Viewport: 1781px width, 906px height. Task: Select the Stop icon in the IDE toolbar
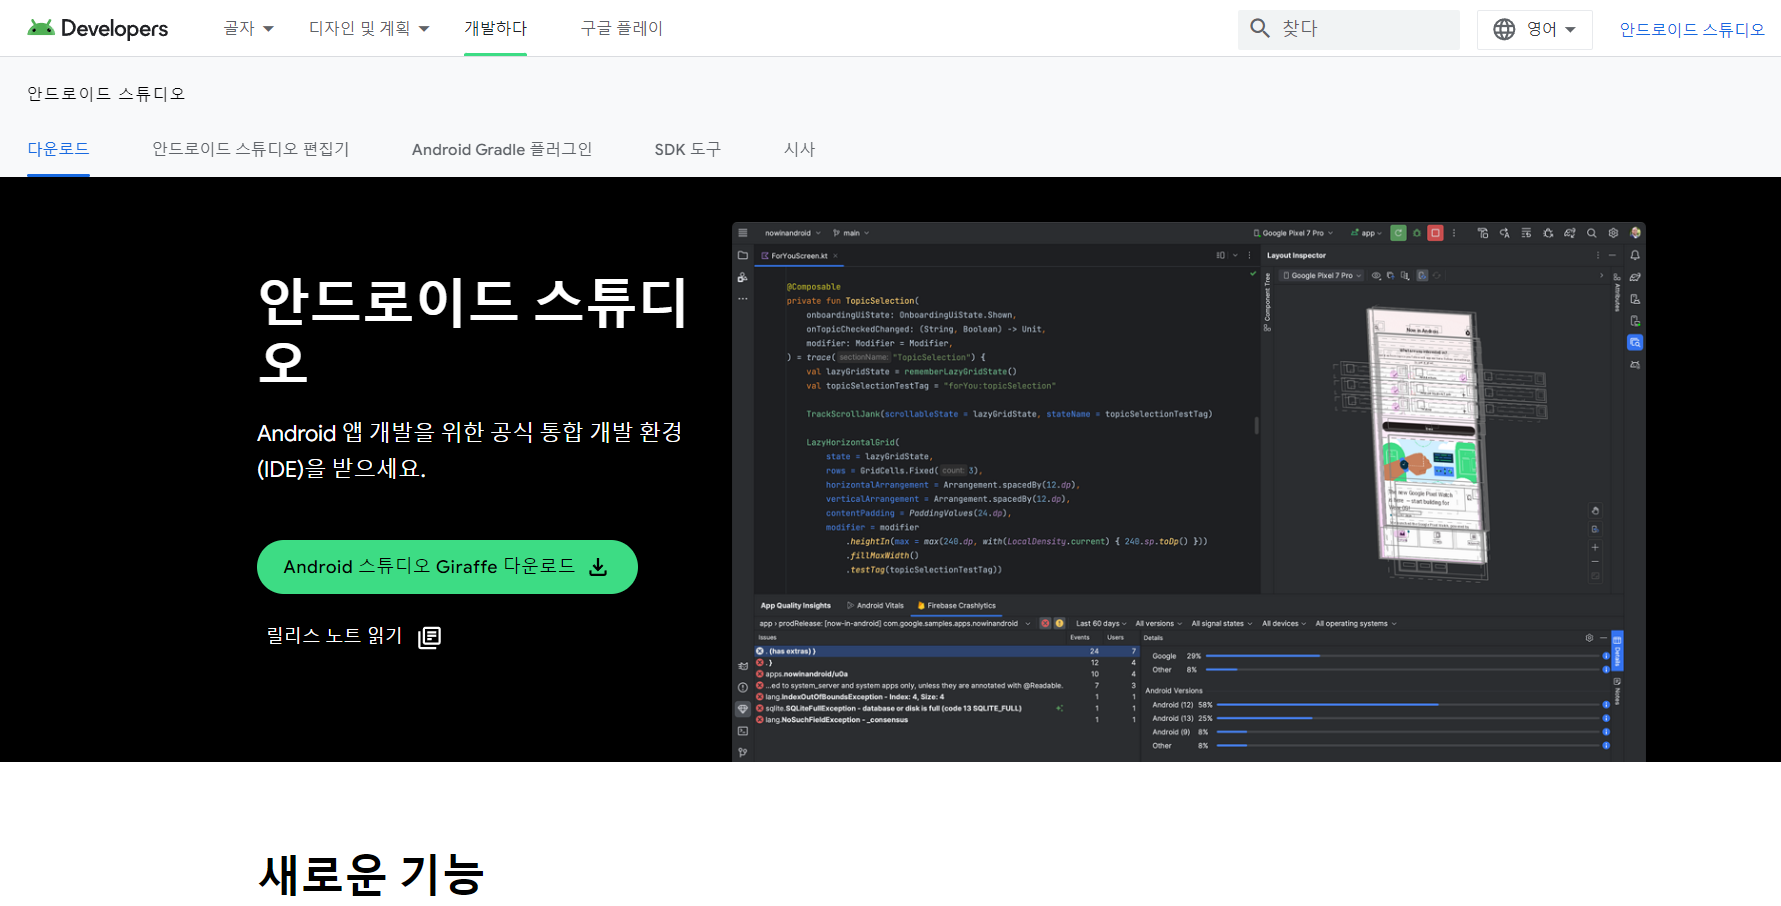[1435, 232]
